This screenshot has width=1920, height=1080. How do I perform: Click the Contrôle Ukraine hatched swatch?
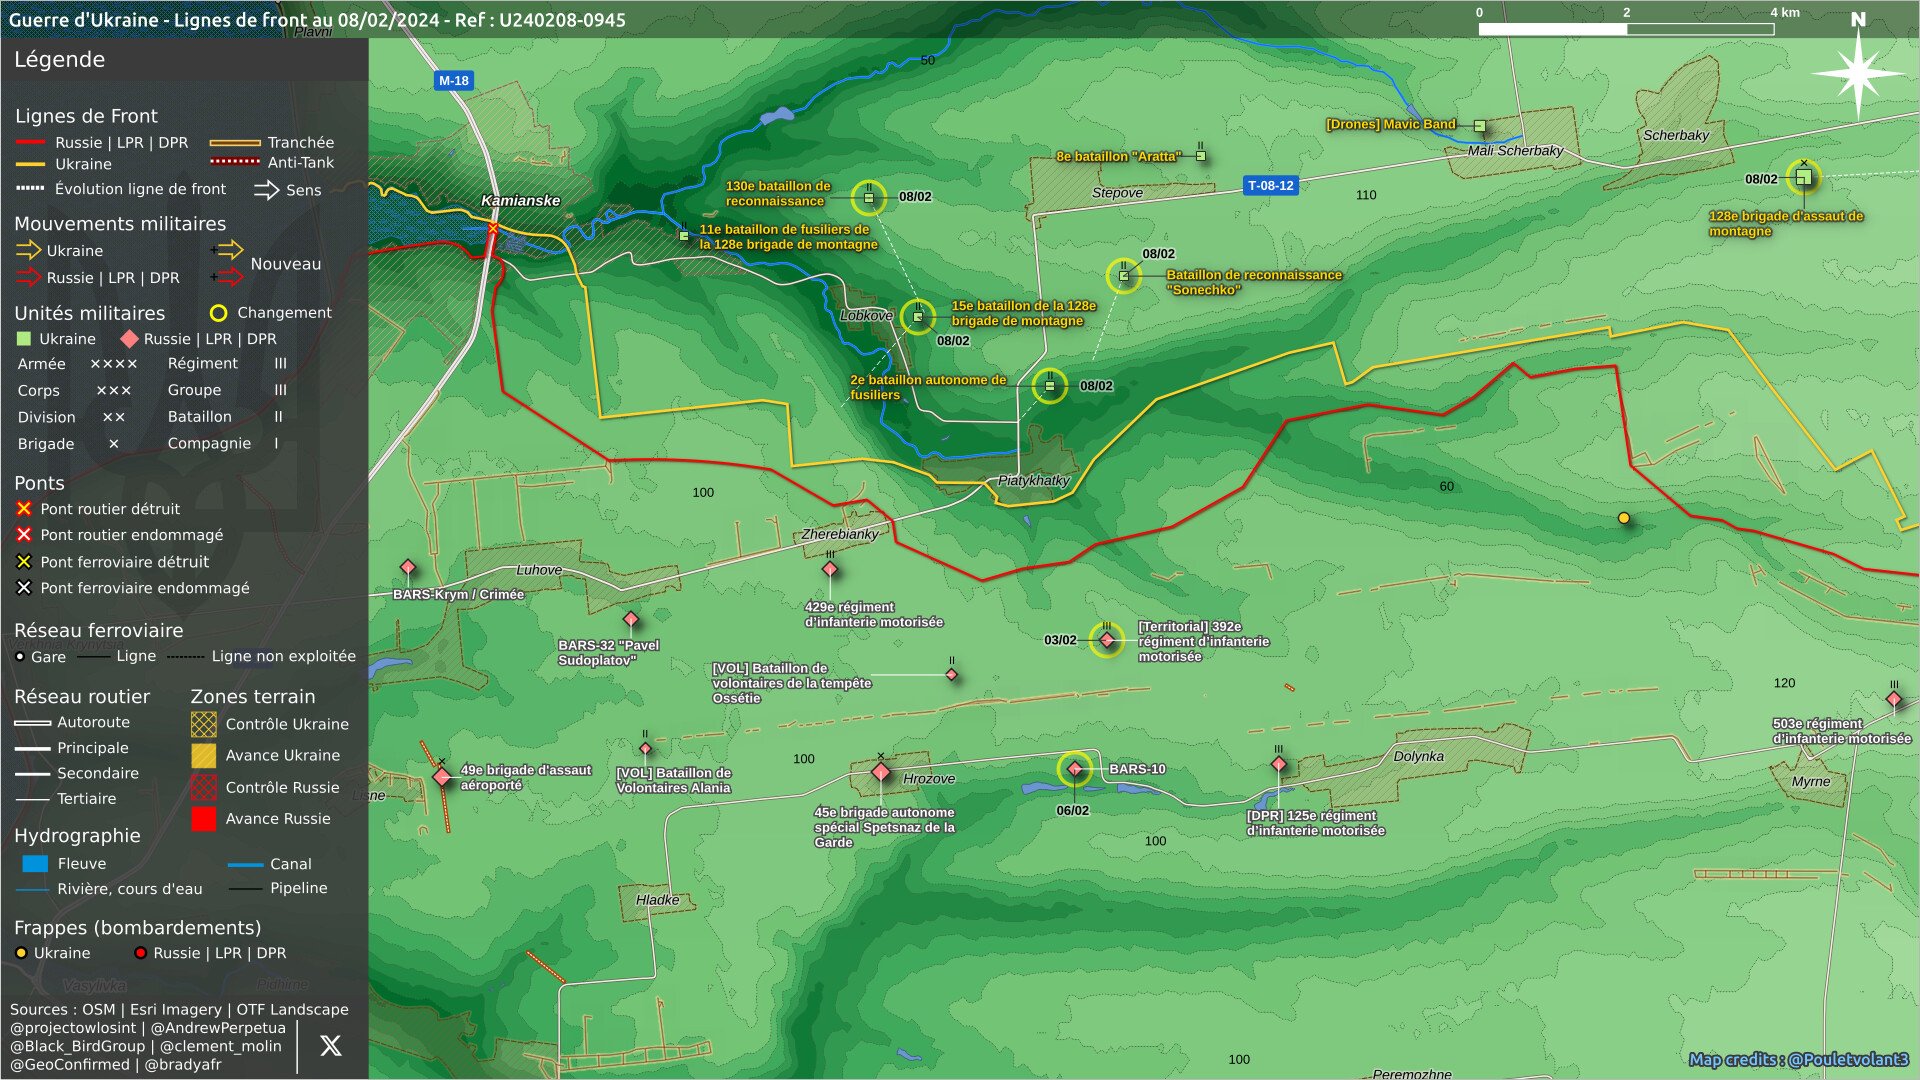pyautogui.click(x=203, y=724)
